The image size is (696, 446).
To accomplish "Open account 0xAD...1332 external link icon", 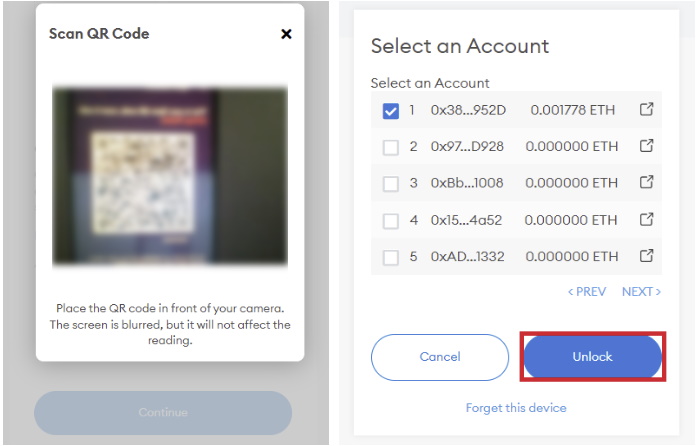I will pyautogui.click(x=646, y=255).
